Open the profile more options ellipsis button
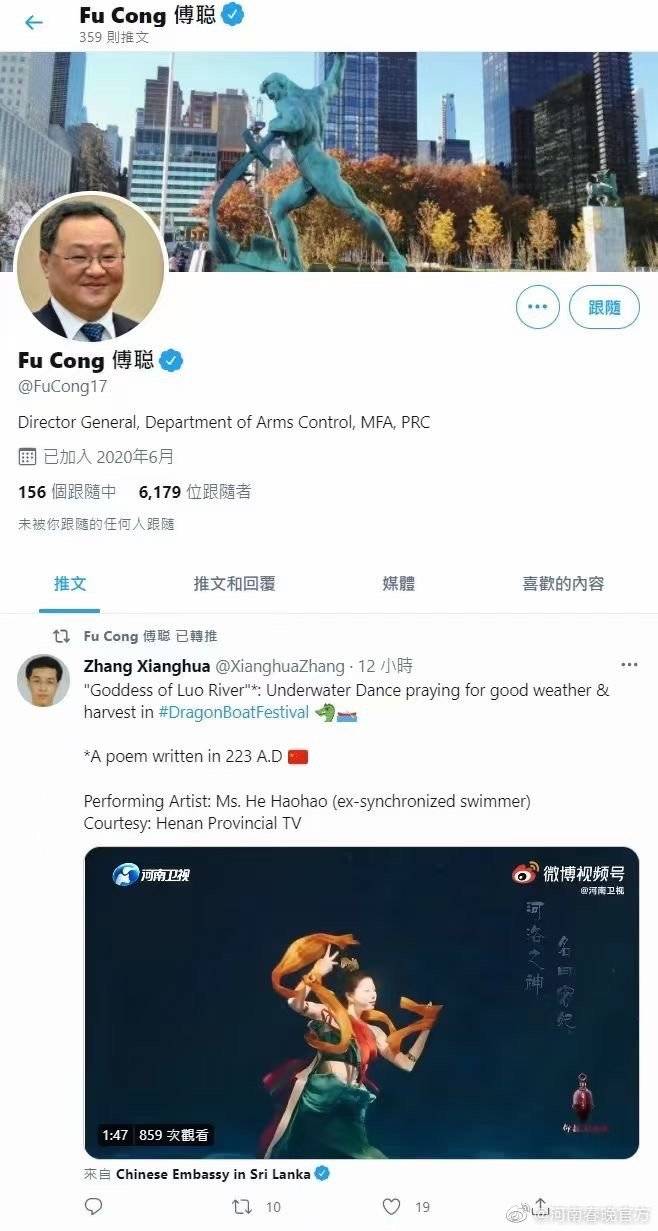This screenshot has height=1231, width=658. [538, 307]
